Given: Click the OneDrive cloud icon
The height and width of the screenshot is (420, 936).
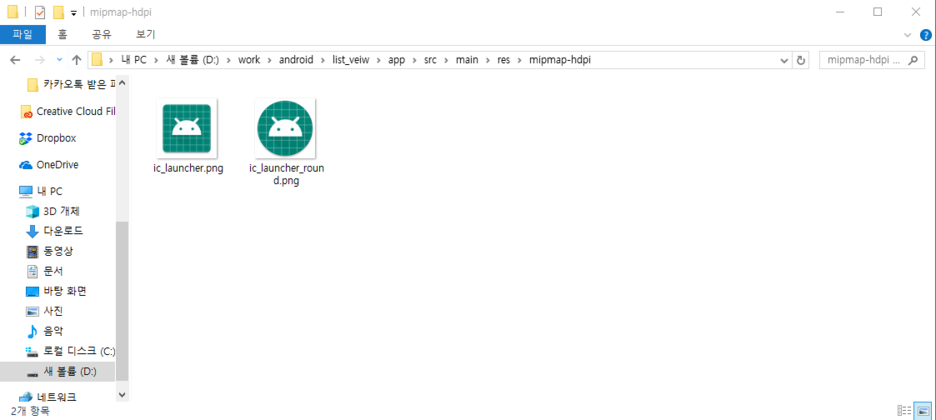Looking at the screenshot, I should pos(25,165).
